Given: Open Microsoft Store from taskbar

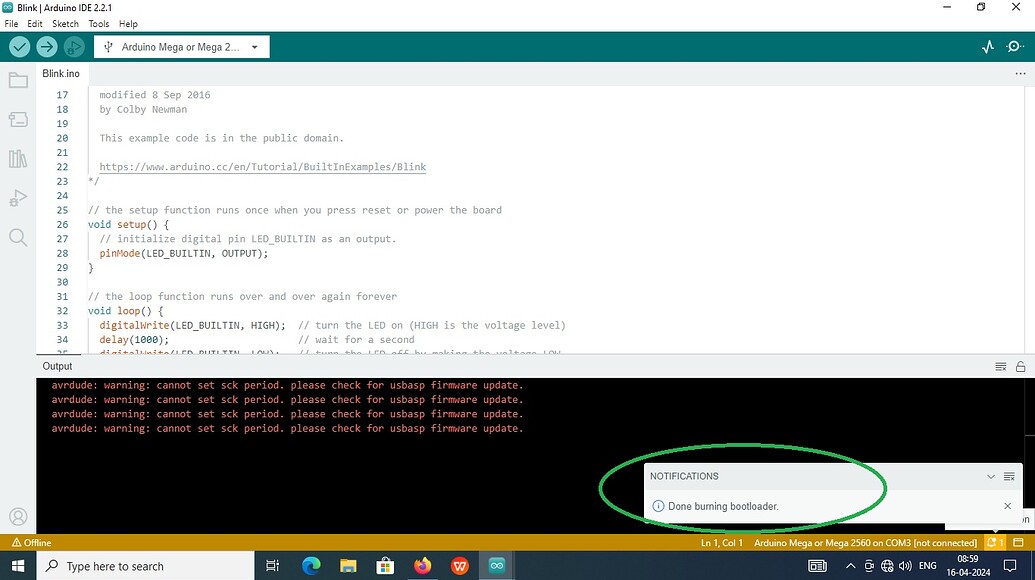Looking at the screenshot, I should [385, 566].
